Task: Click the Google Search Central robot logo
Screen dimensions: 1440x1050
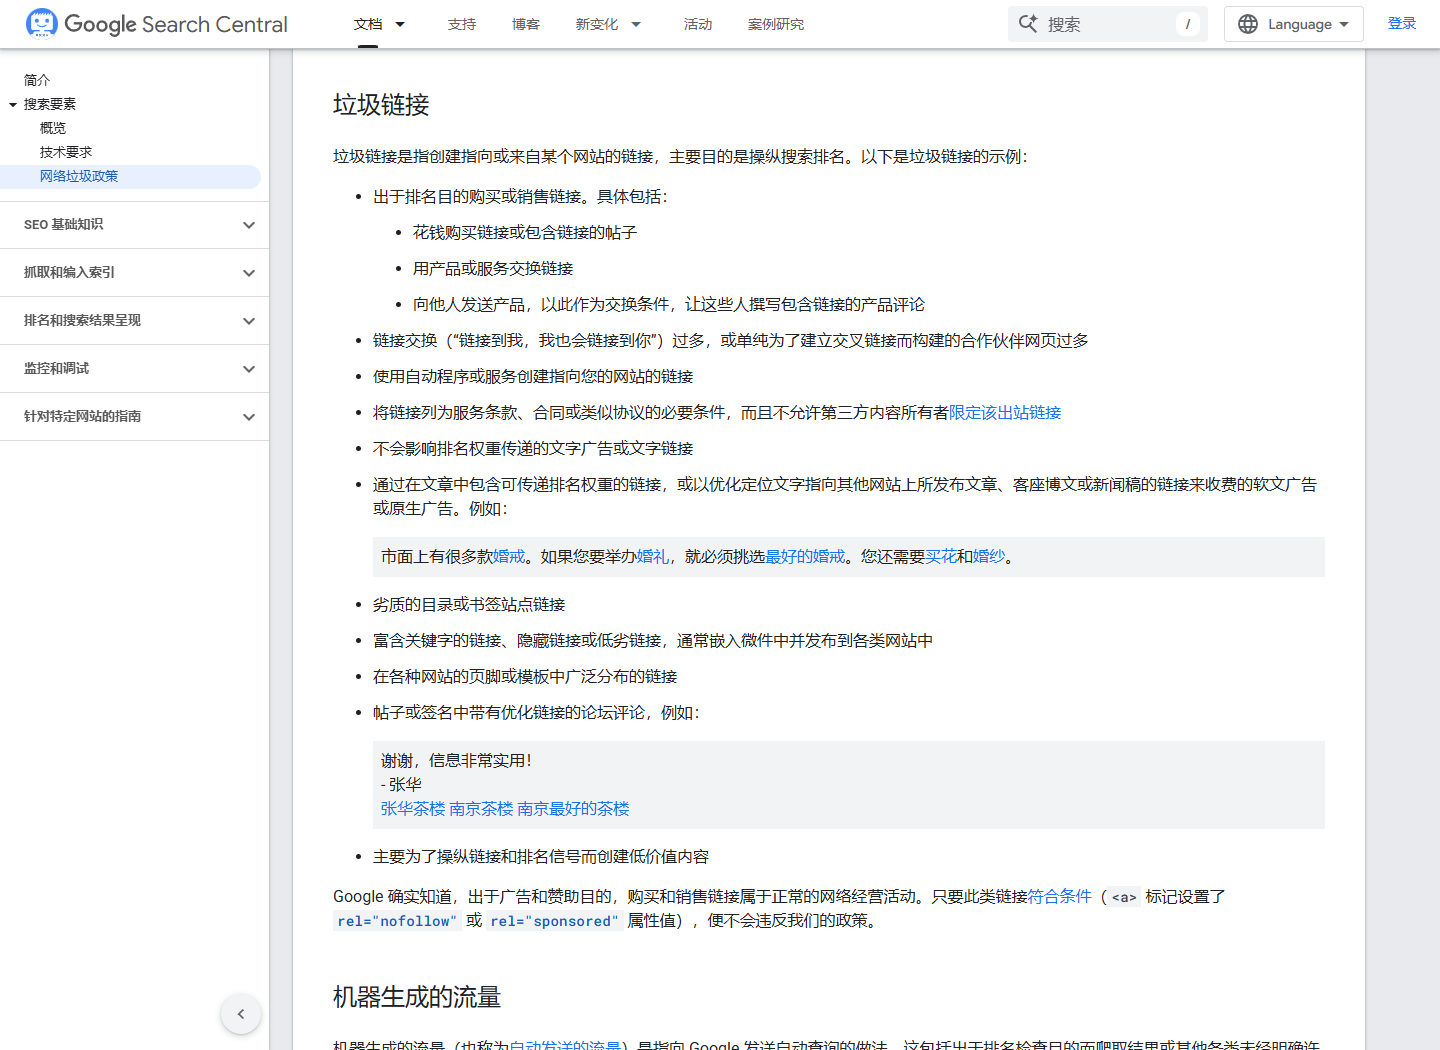Action: click(42, 23)
